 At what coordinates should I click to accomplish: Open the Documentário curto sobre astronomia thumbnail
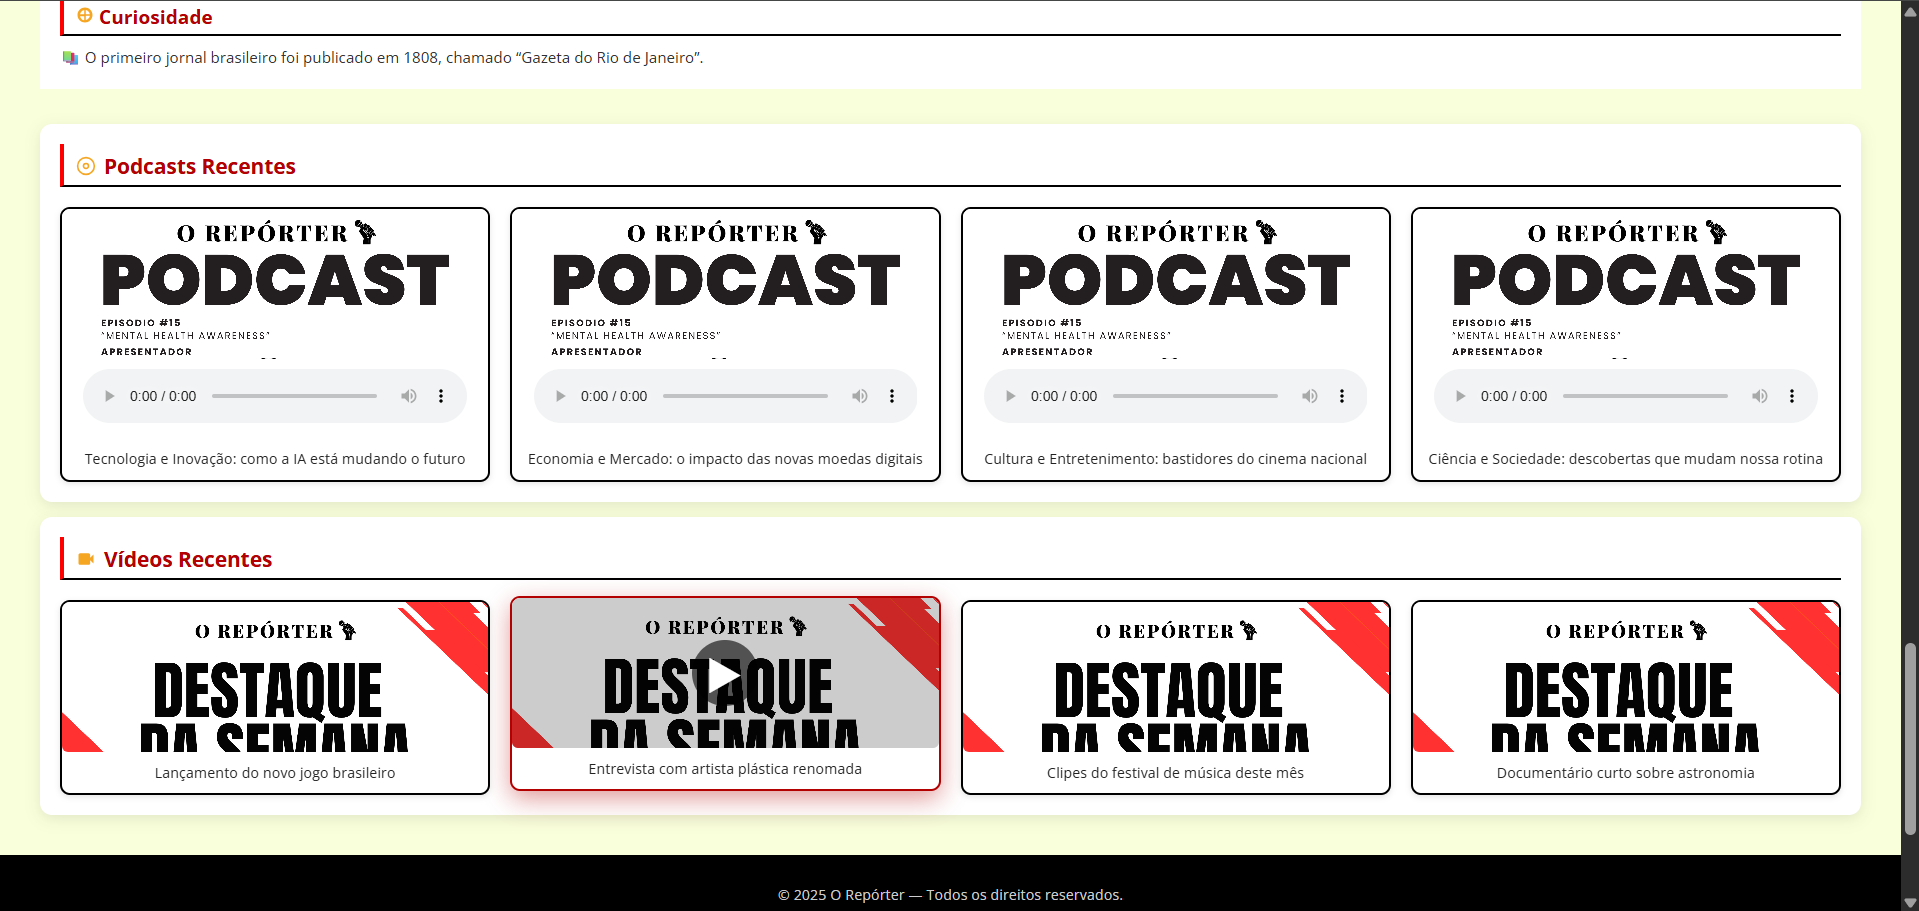tap(1625, 685)
